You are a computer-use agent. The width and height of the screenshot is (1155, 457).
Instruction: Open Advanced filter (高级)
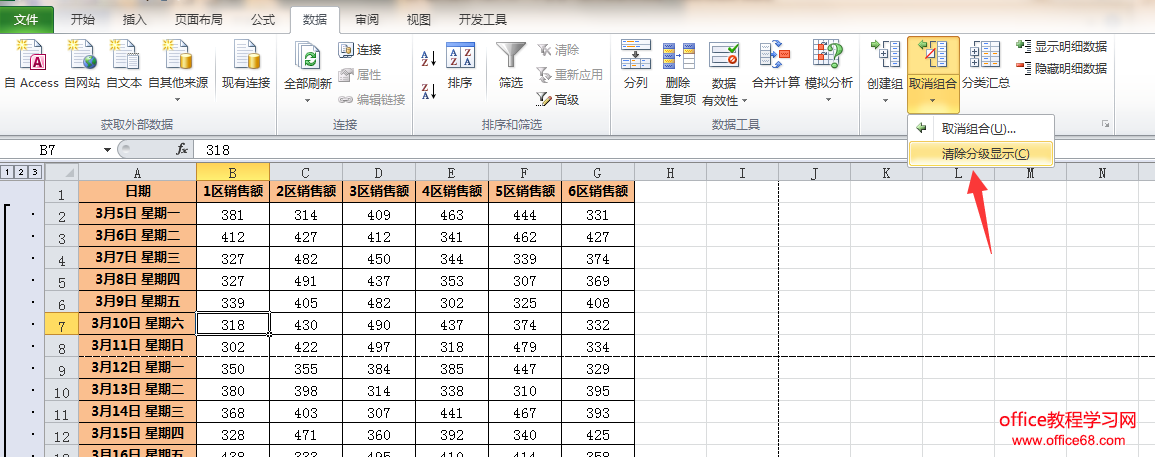click(558, 100)
